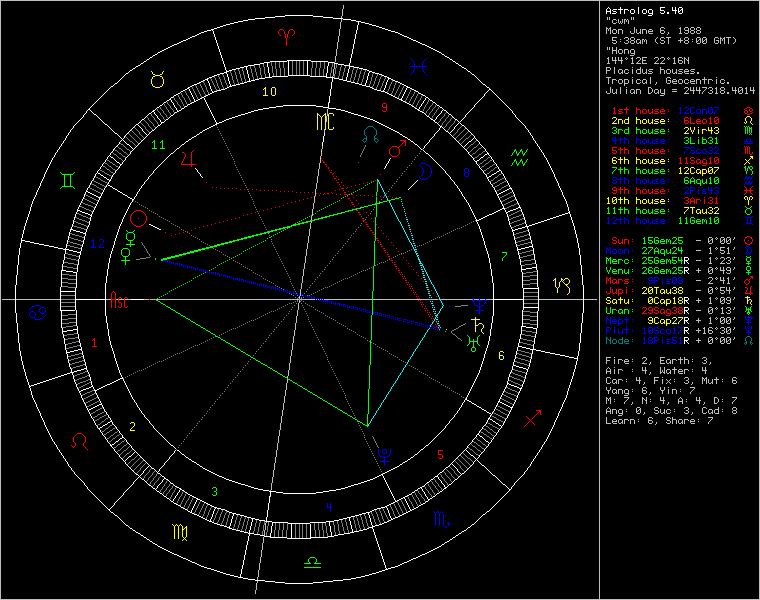Click the coordinates 144°12E 22°16N
The image size is (760, 600).
[x=647, y=61]
